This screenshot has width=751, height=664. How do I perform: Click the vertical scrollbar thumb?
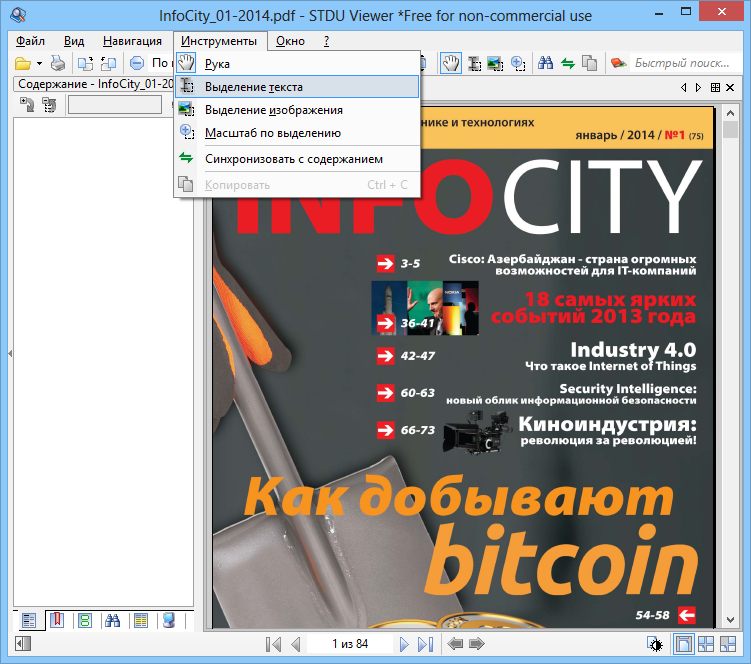click(730, 130)
